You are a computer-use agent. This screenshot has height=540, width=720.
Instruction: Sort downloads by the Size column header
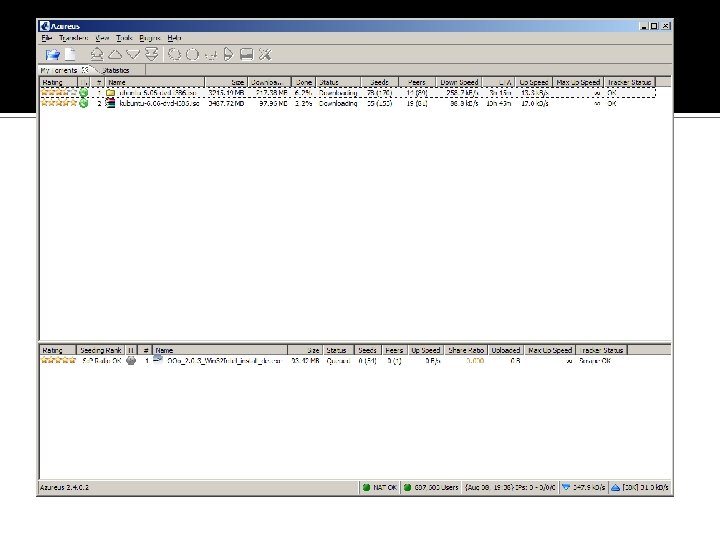226,82
